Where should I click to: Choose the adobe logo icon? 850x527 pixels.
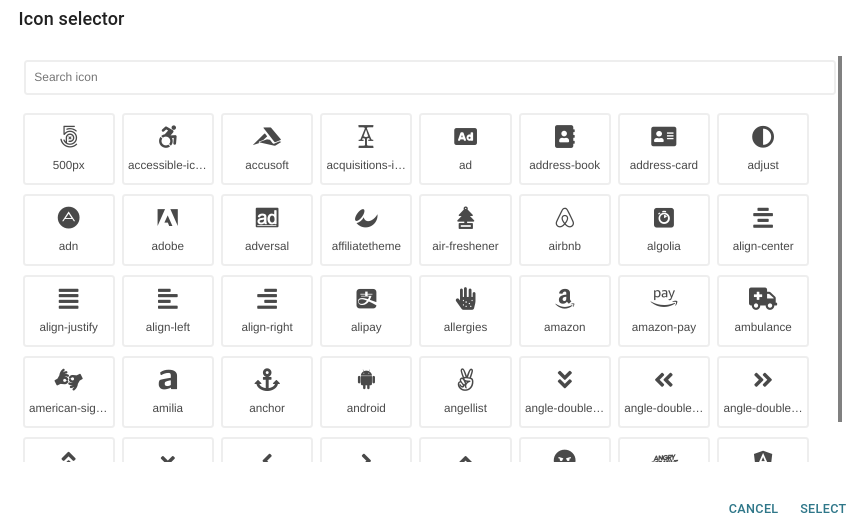pos(168,230)
